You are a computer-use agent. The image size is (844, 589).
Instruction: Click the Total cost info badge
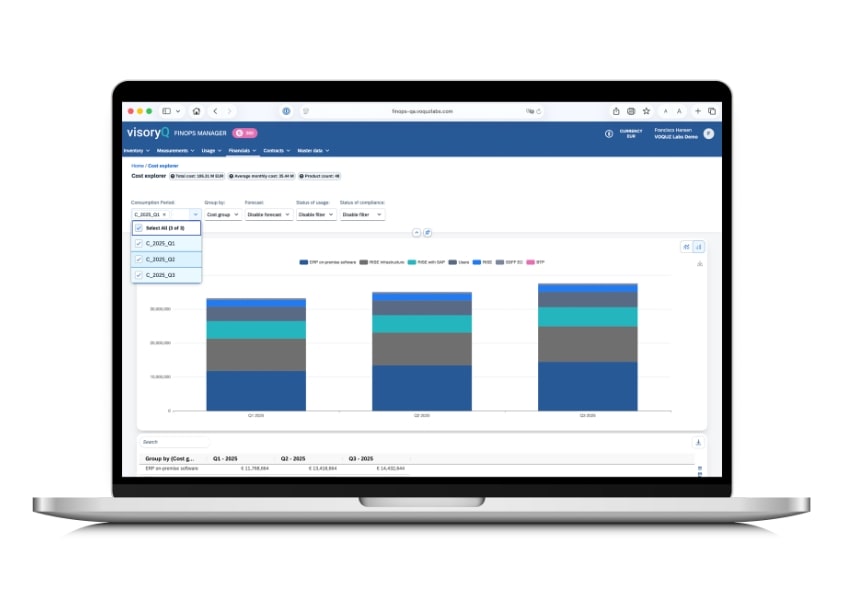point(197,176)
